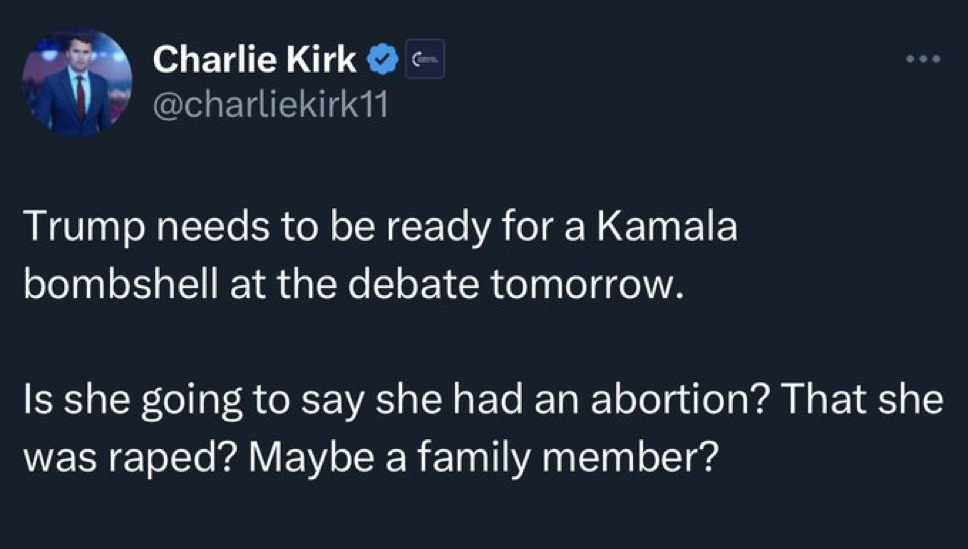Screen dimensions: 968x549
Task: Click the word "Trump" in the tweet
Action: [x=77, y=229]
